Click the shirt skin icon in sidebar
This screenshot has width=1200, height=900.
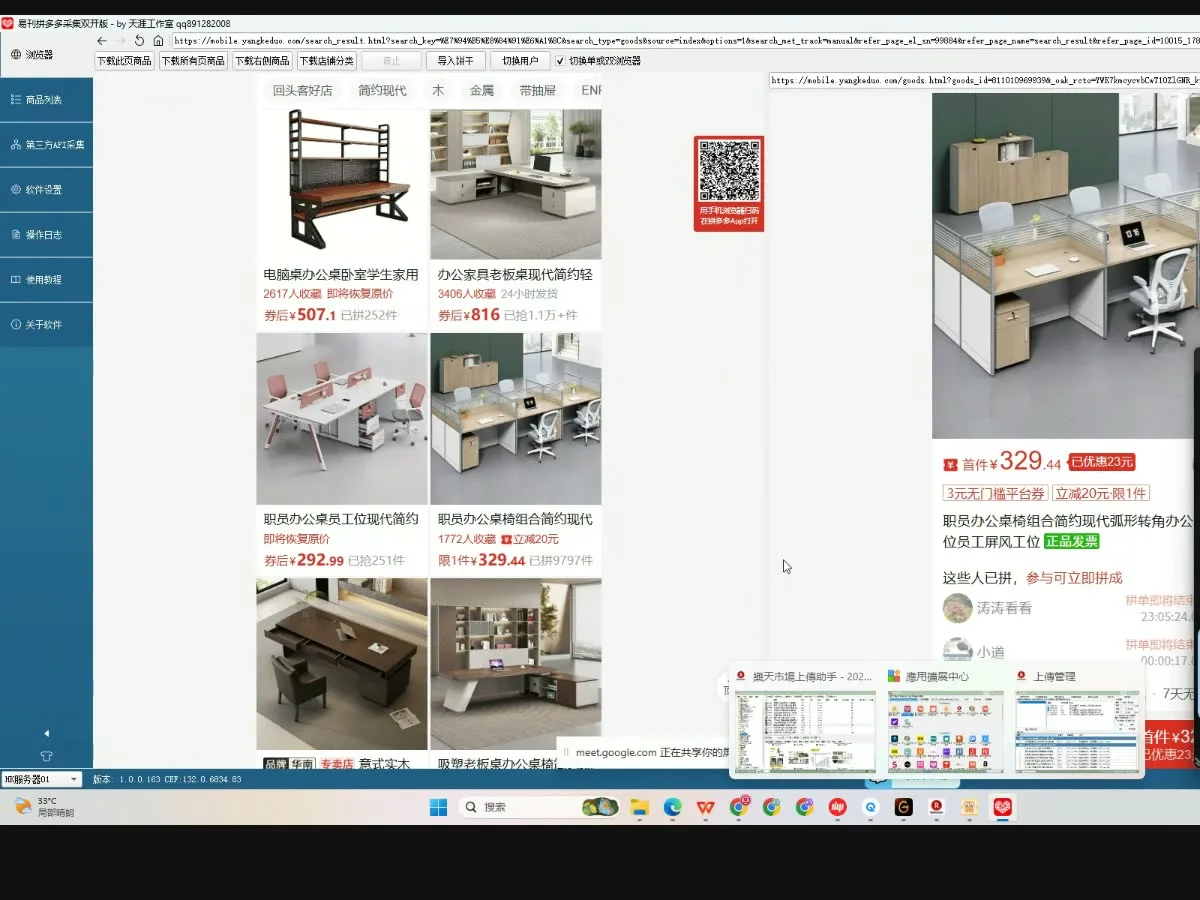[x=46, y=756]
